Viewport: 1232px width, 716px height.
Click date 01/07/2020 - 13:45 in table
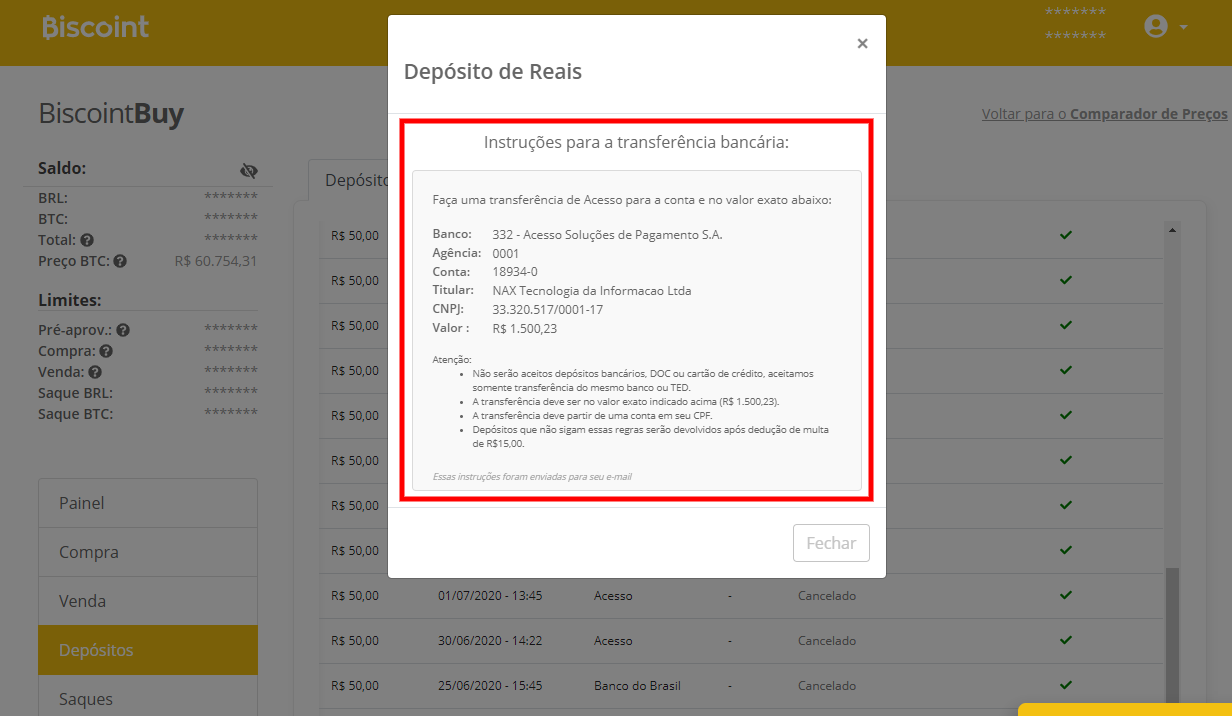coord(490,596)
